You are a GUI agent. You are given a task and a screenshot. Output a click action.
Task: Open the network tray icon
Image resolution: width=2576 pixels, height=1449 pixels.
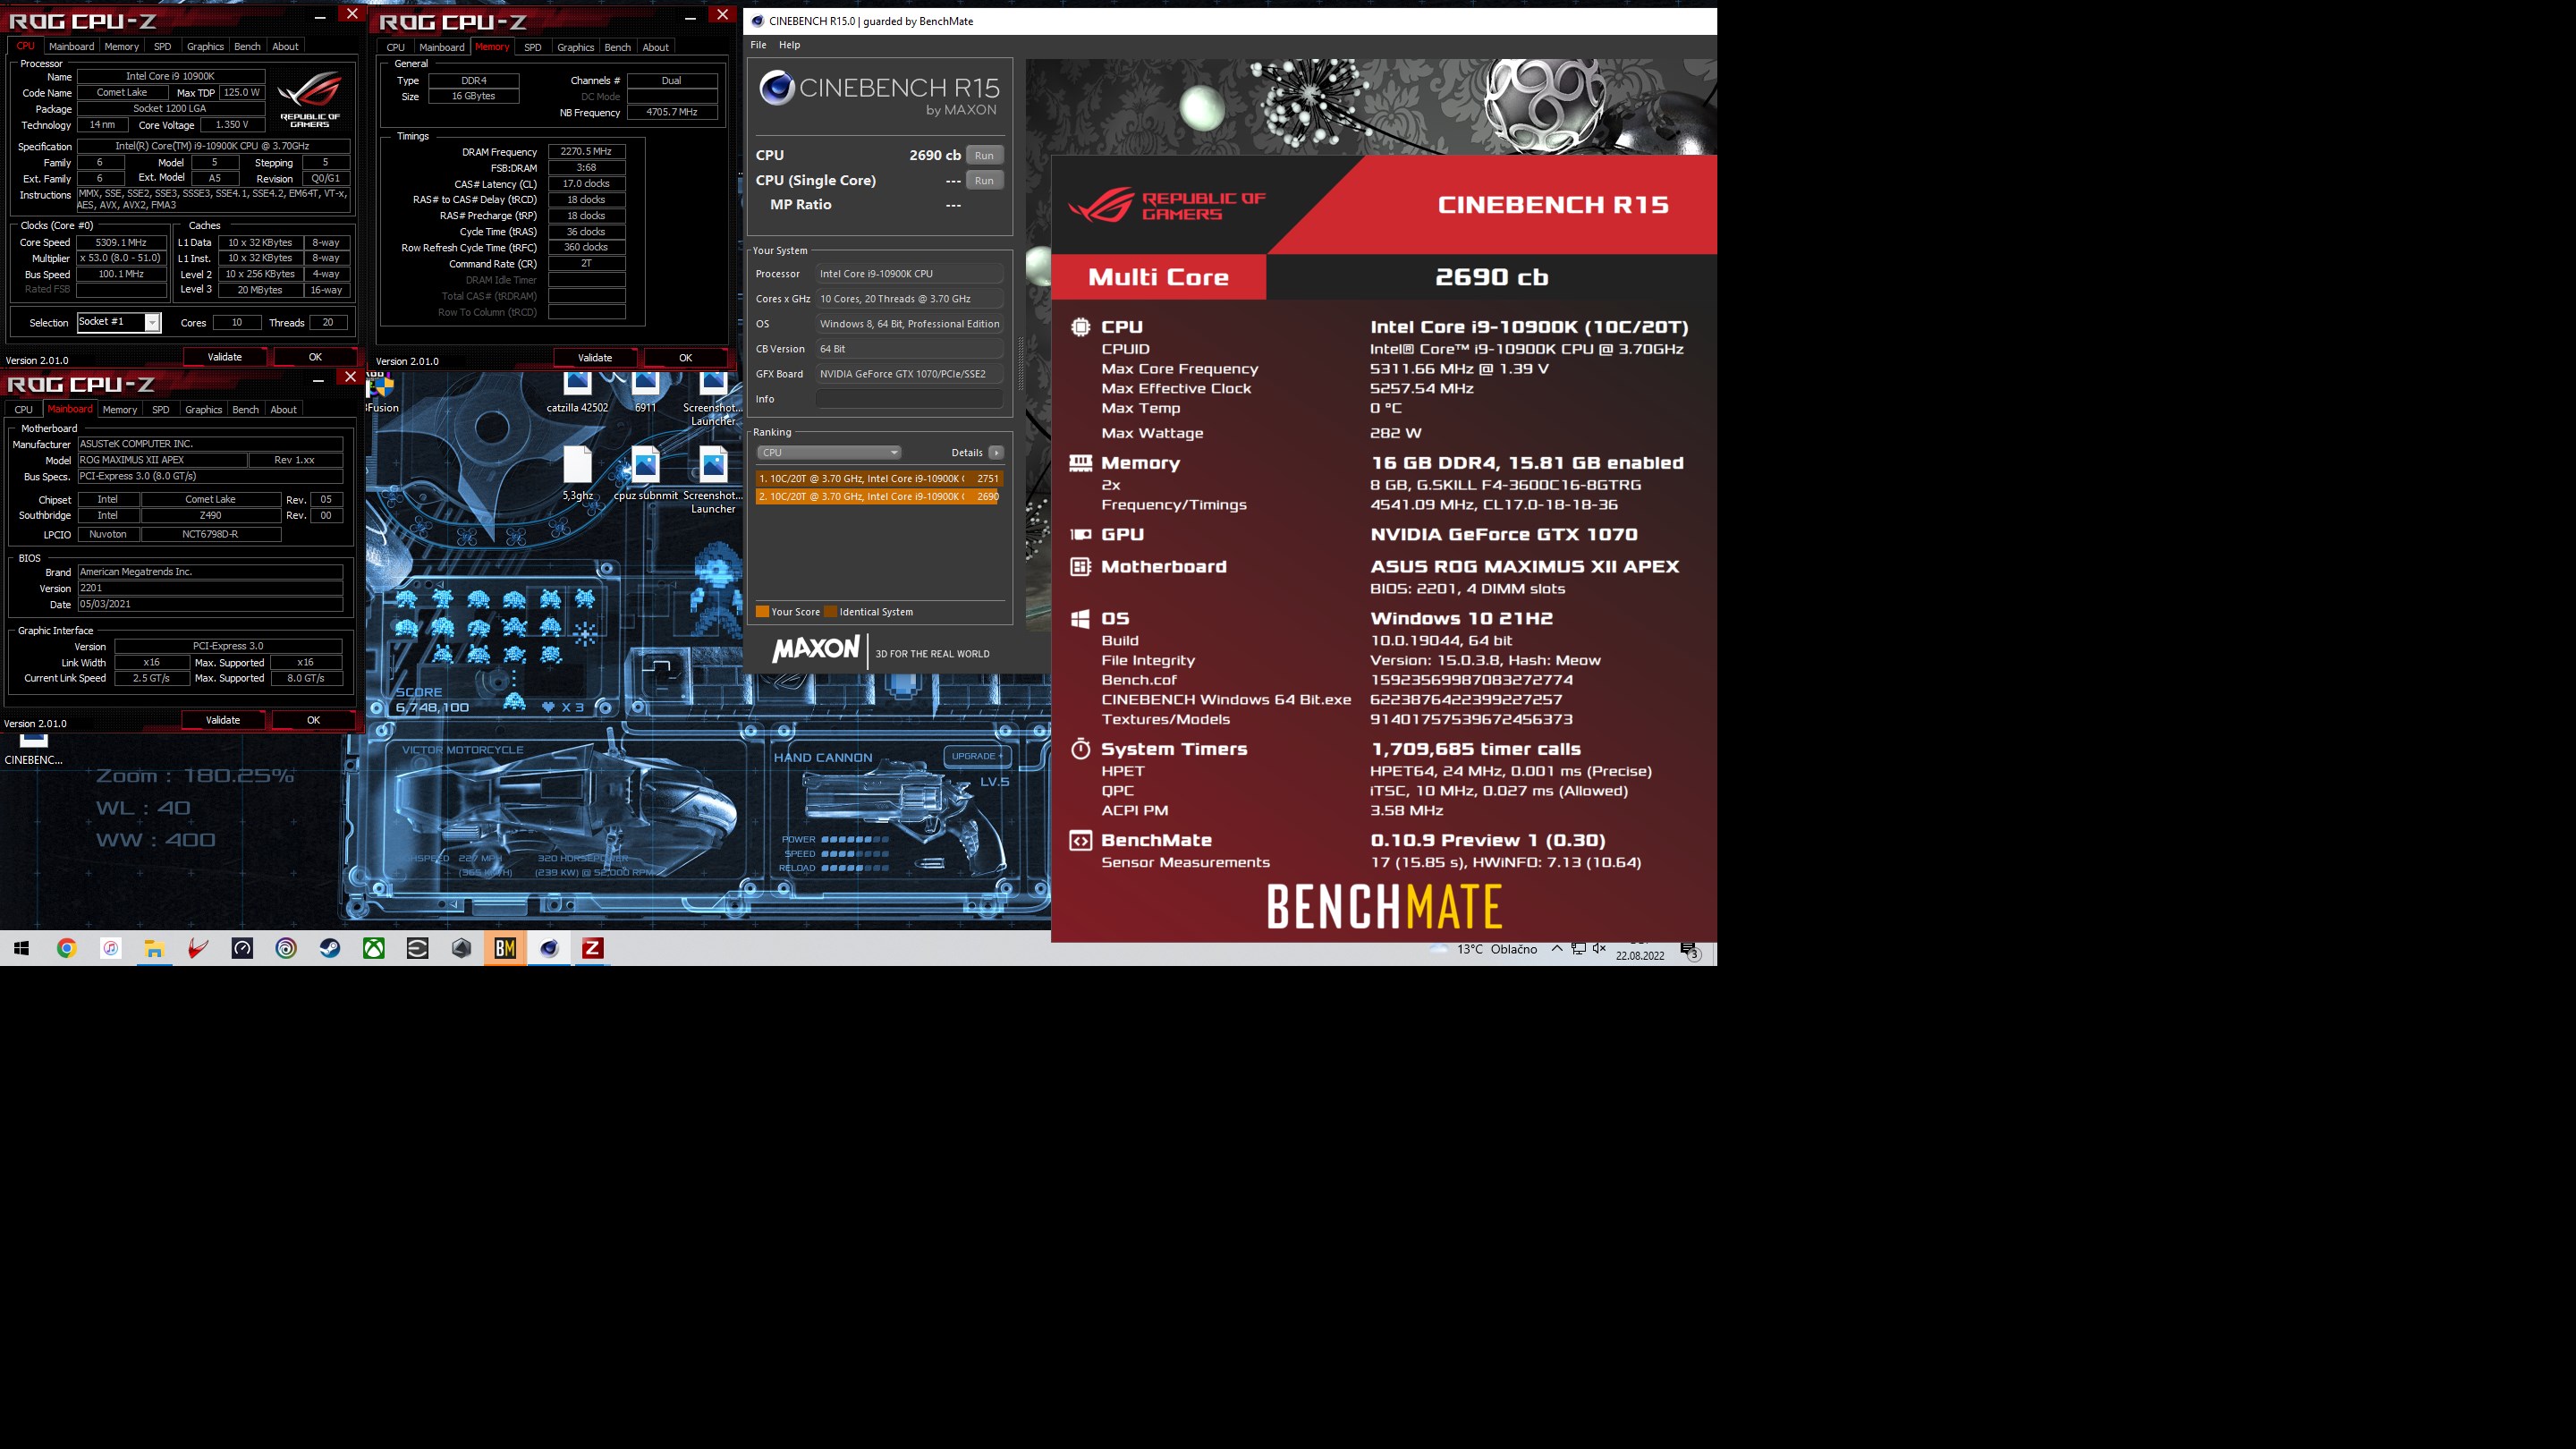pyautogui.click(x=1578, y=948)
